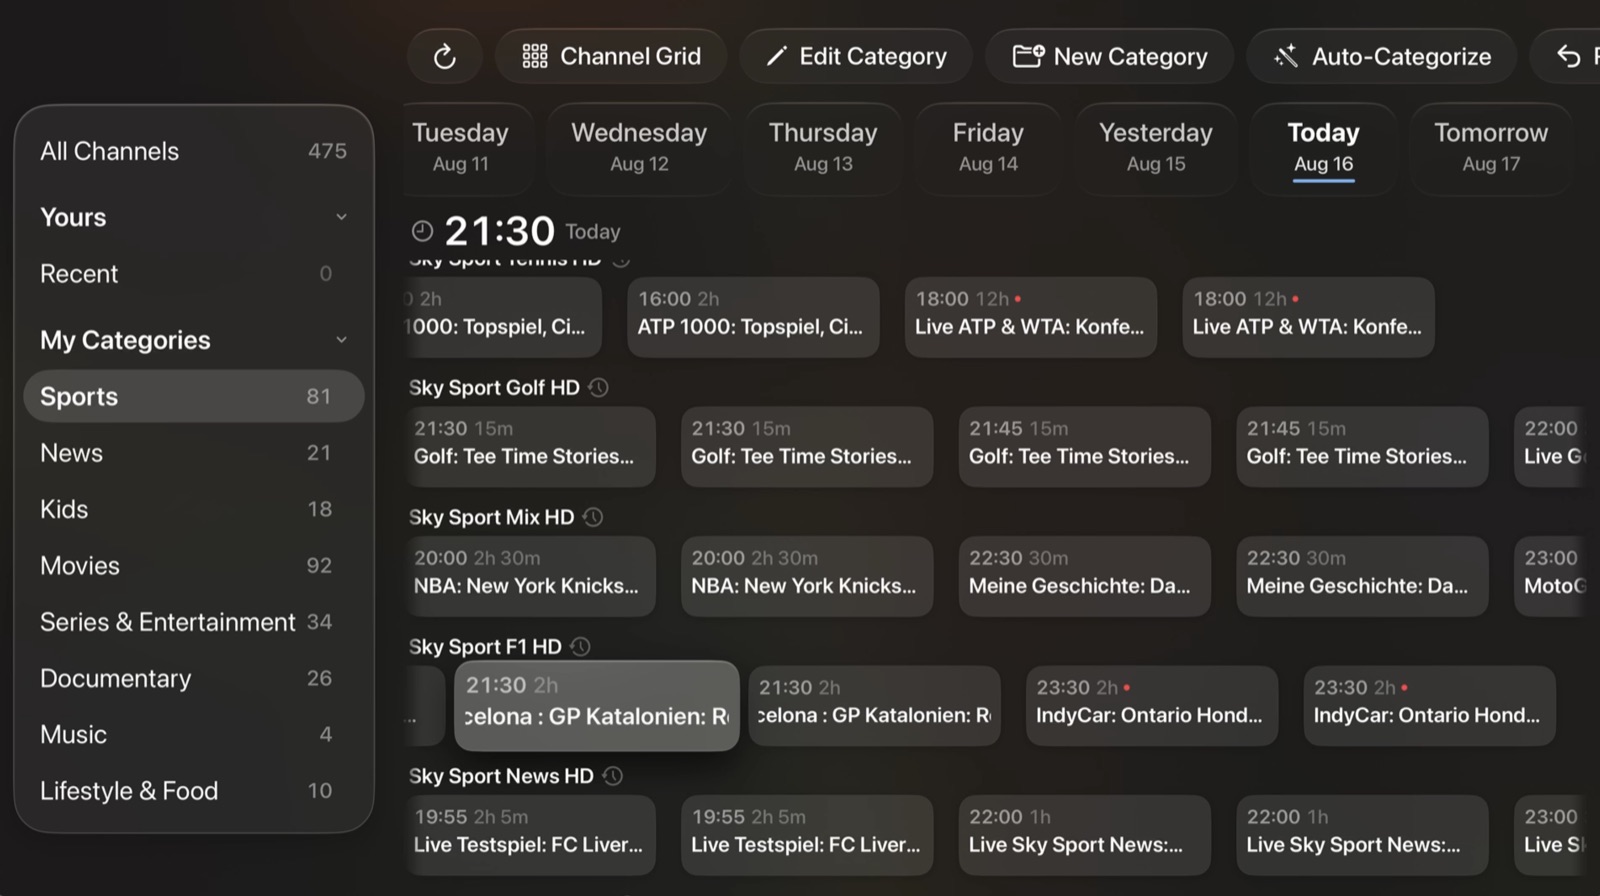
Task: Open first 20:00 NBA: New York Knicks card
Action: tap(530, 576)
